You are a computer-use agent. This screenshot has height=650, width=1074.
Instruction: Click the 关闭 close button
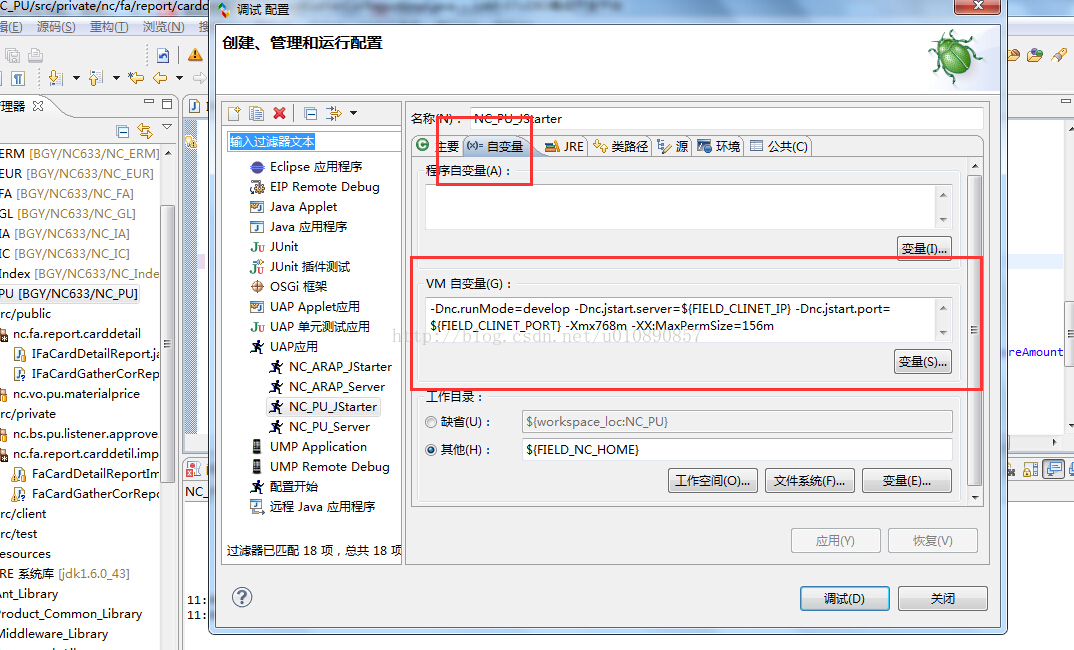(942, 598)
